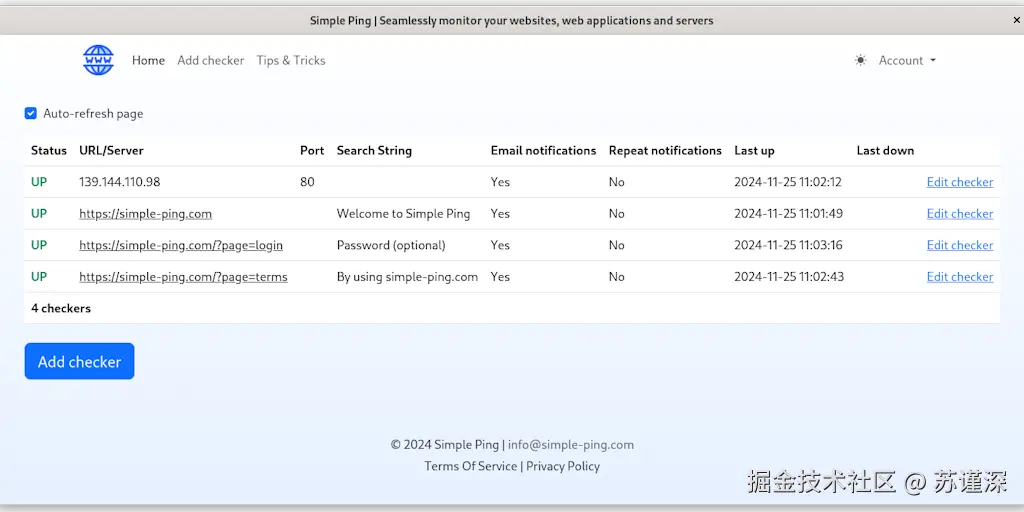Screen dimensions: 1024x512
Task: Open Add checker in the navigation bar
Action: pyautogui.click(x=210, y=61)
